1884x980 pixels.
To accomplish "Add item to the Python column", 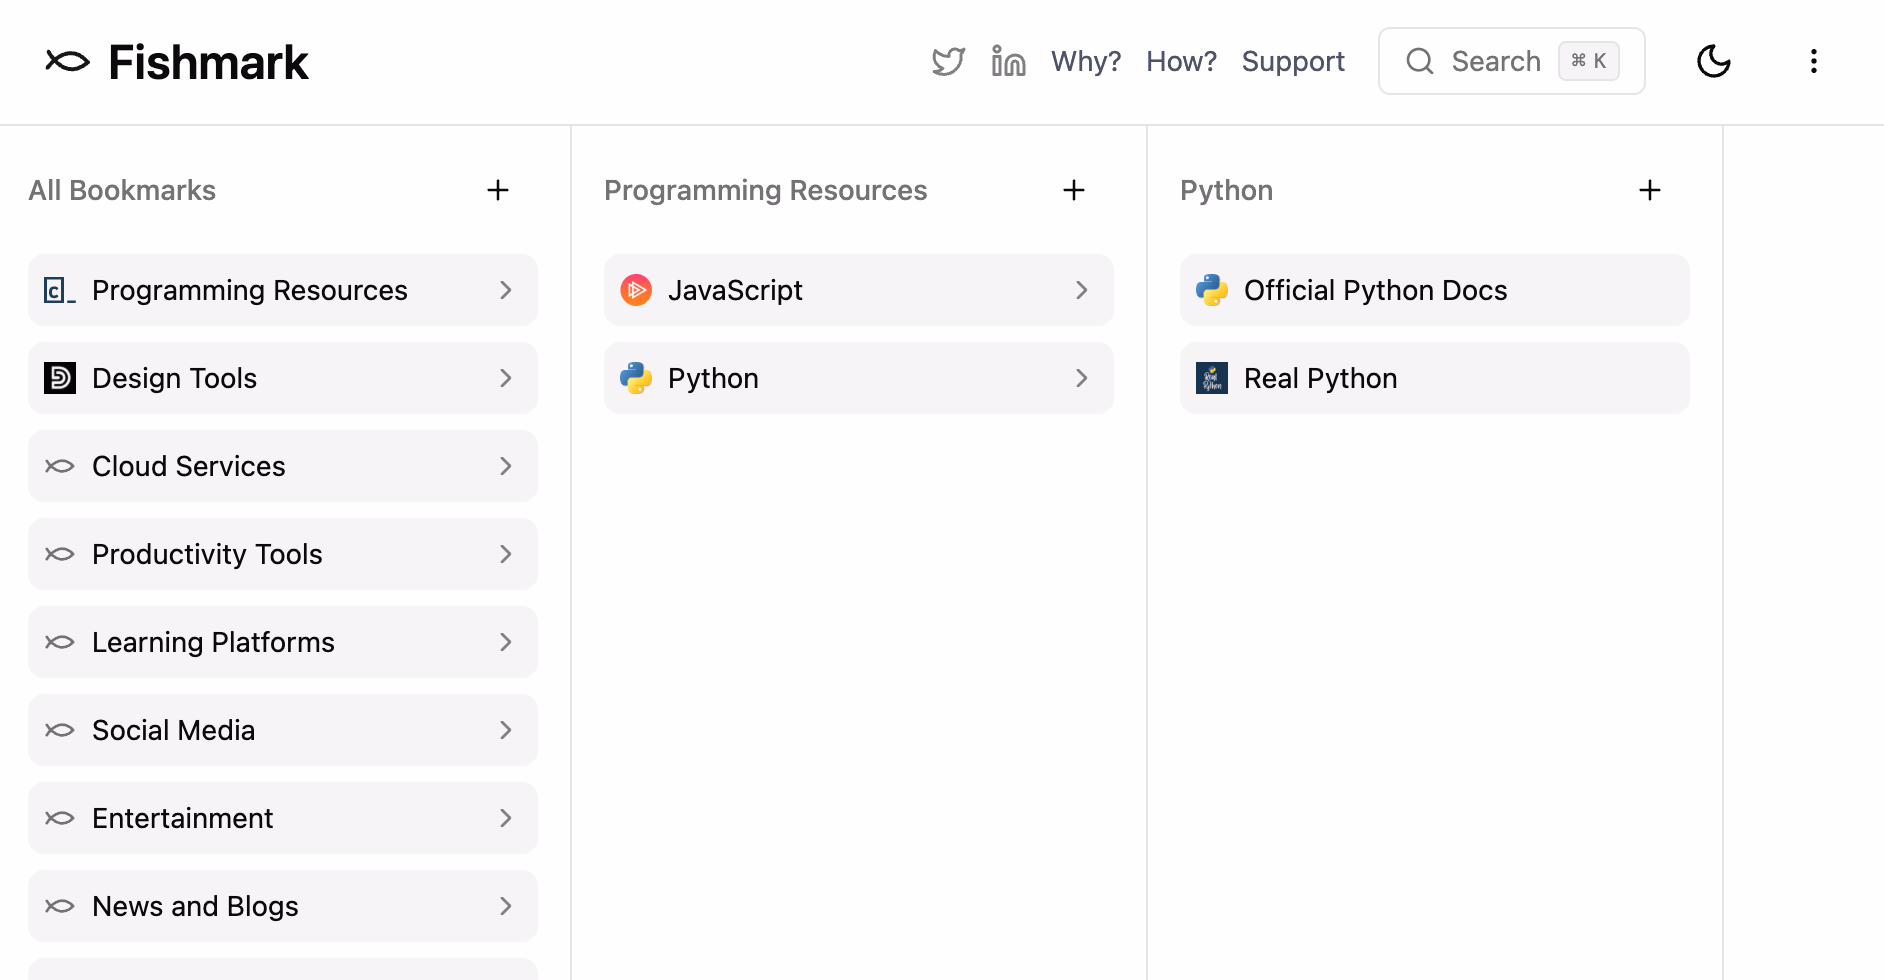I will coord(1650,190).
